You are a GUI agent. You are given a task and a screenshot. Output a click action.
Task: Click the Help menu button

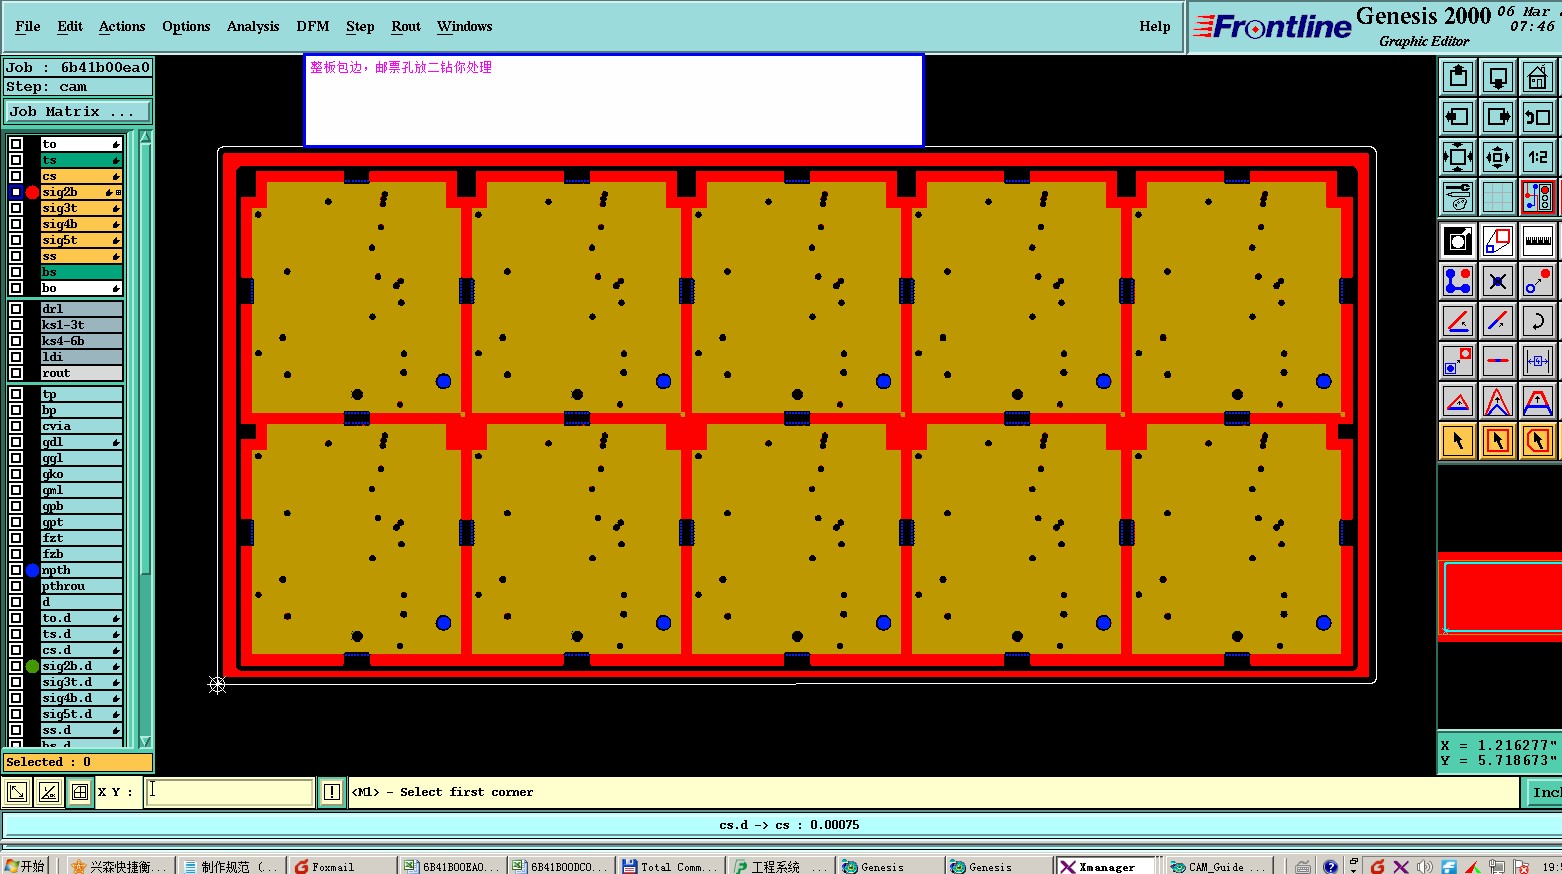tap(1154, 26)
